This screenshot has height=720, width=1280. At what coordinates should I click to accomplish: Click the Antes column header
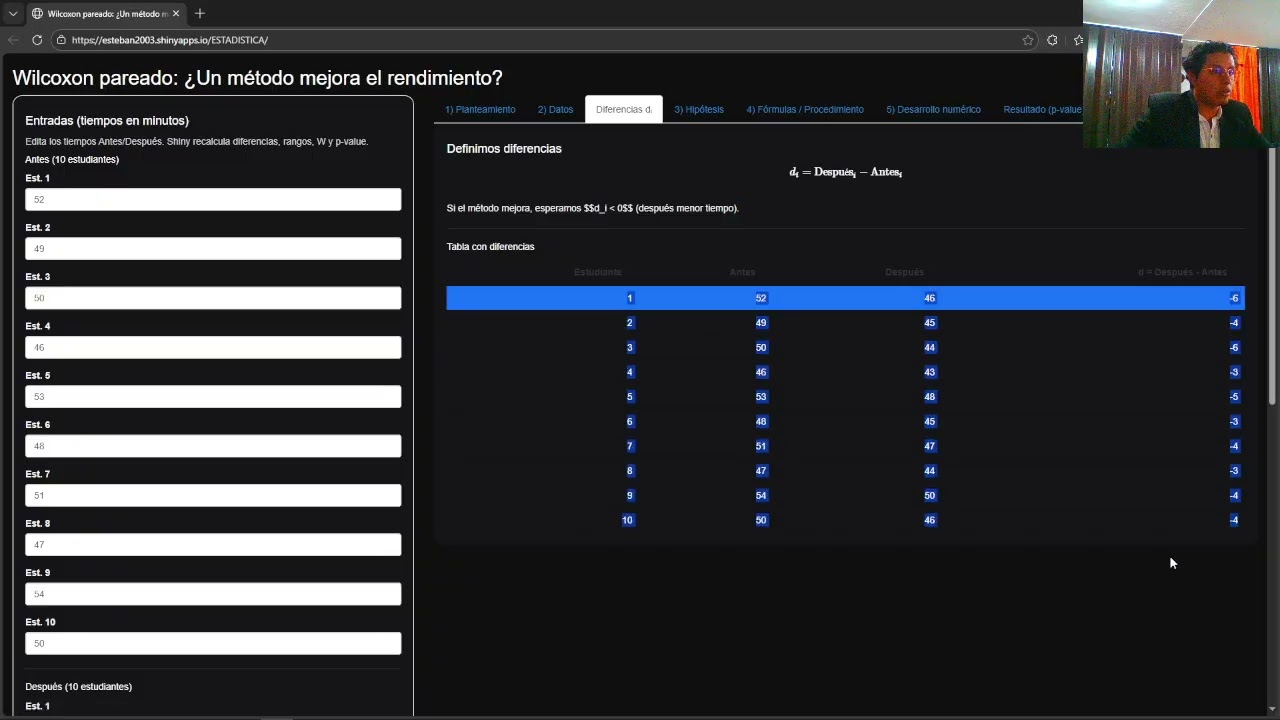tap(742, 272)
